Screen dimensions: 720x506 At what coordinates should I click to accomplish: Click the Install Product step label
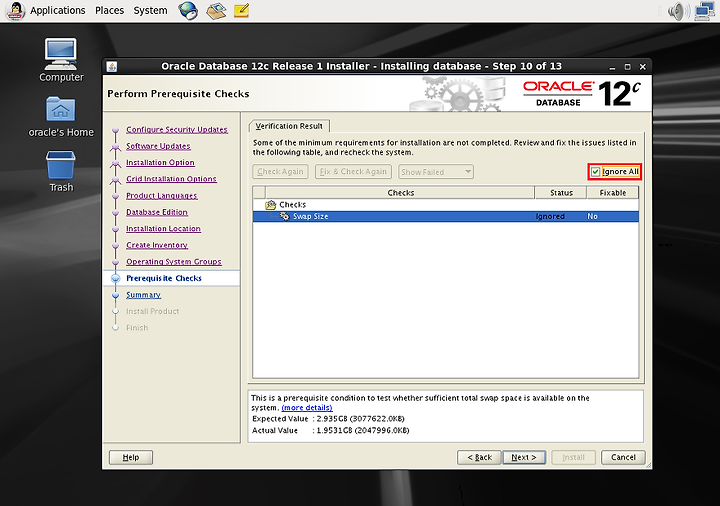tap(152, 311)
